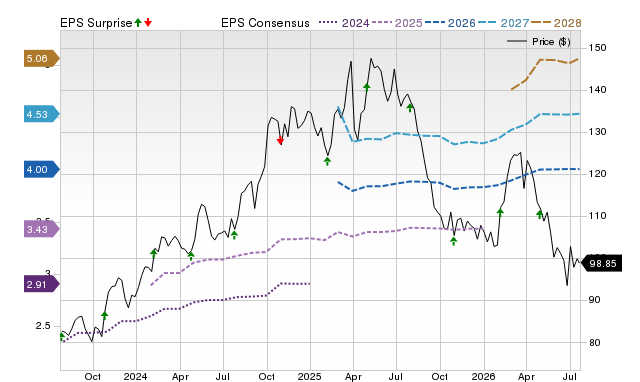Toggle the 2028 EPS consensus legend entry
This screenshot has width=640, height=382.
556,23
